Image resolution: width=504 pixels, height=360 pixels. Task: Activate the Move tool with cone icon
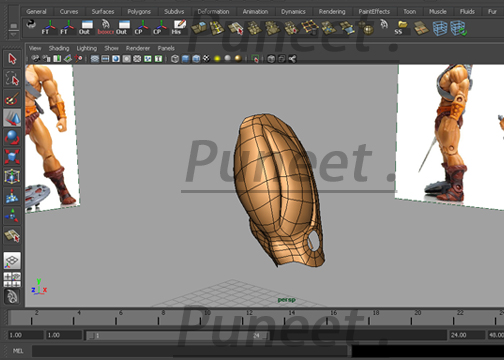click(x=12, y=118)
